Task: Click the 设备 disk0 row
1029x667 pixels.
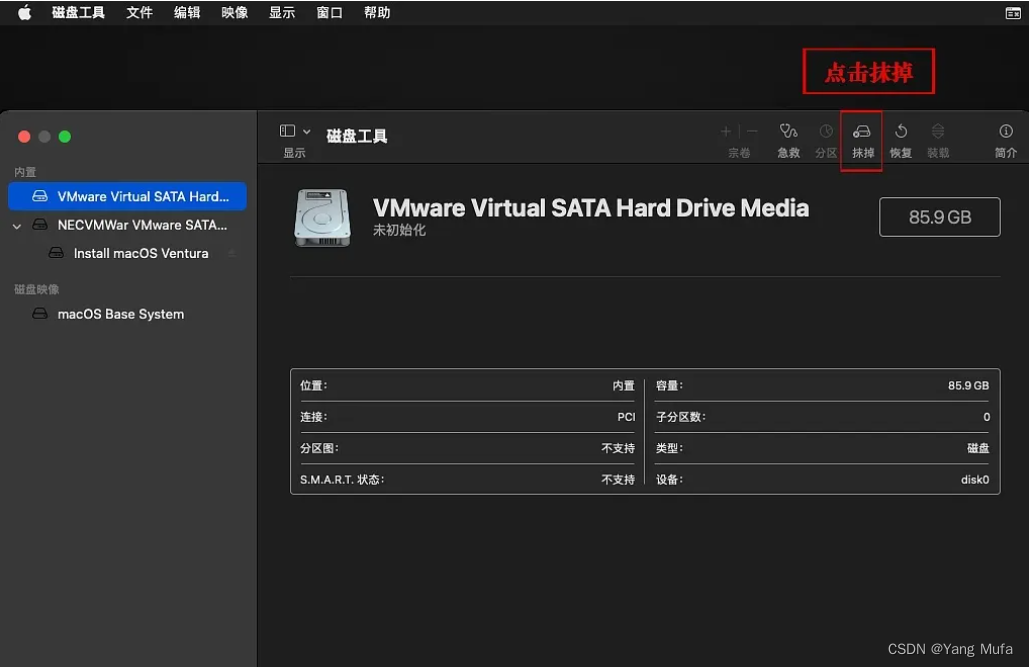Action: coord(822,480)
